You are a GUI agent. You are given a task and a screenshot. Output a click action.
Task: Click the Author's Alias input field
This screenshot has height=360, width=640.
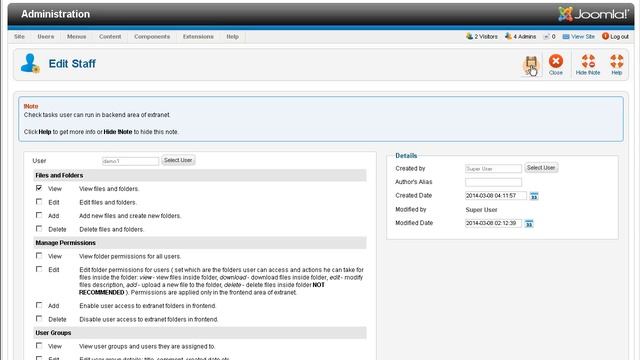click(493, 182)
